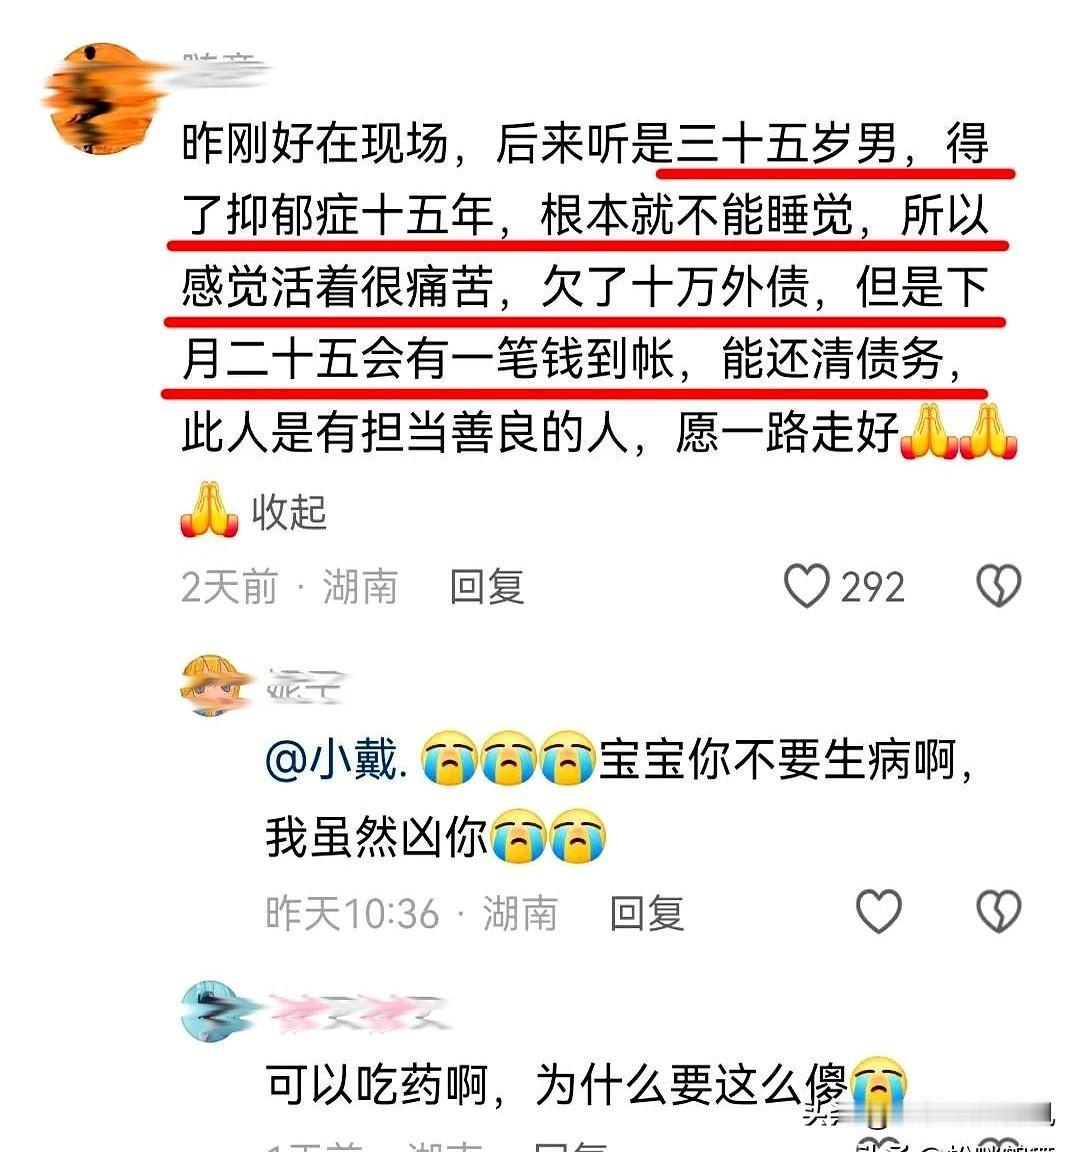Screen dimensions: 1080x1152
Task: Tap the comment text 可以吃药啊
Action: point(376,1085)
